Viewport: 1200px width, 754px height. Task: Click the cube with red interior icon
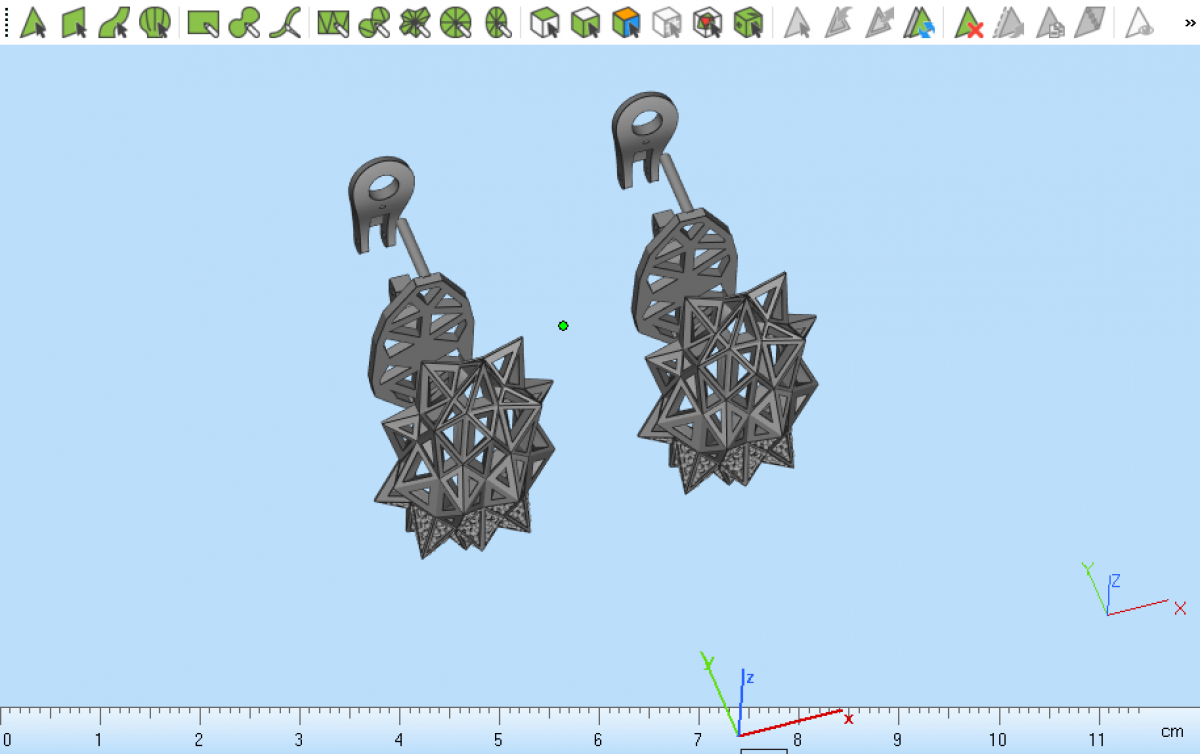(707, 22)
